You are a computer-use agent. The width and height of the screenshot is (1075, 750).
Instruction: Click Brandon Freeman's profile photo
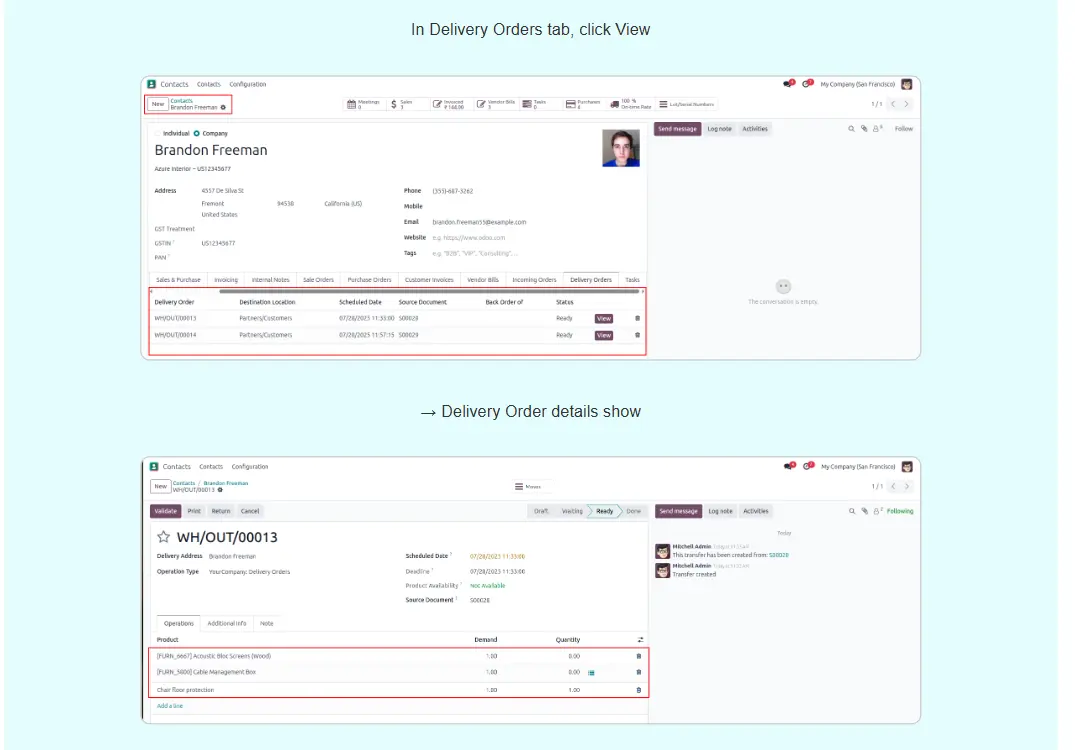(620, 148)
